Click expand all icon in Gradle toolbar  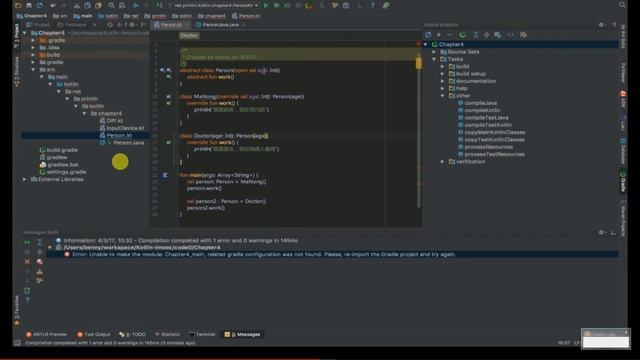click(x=476, y=35)
